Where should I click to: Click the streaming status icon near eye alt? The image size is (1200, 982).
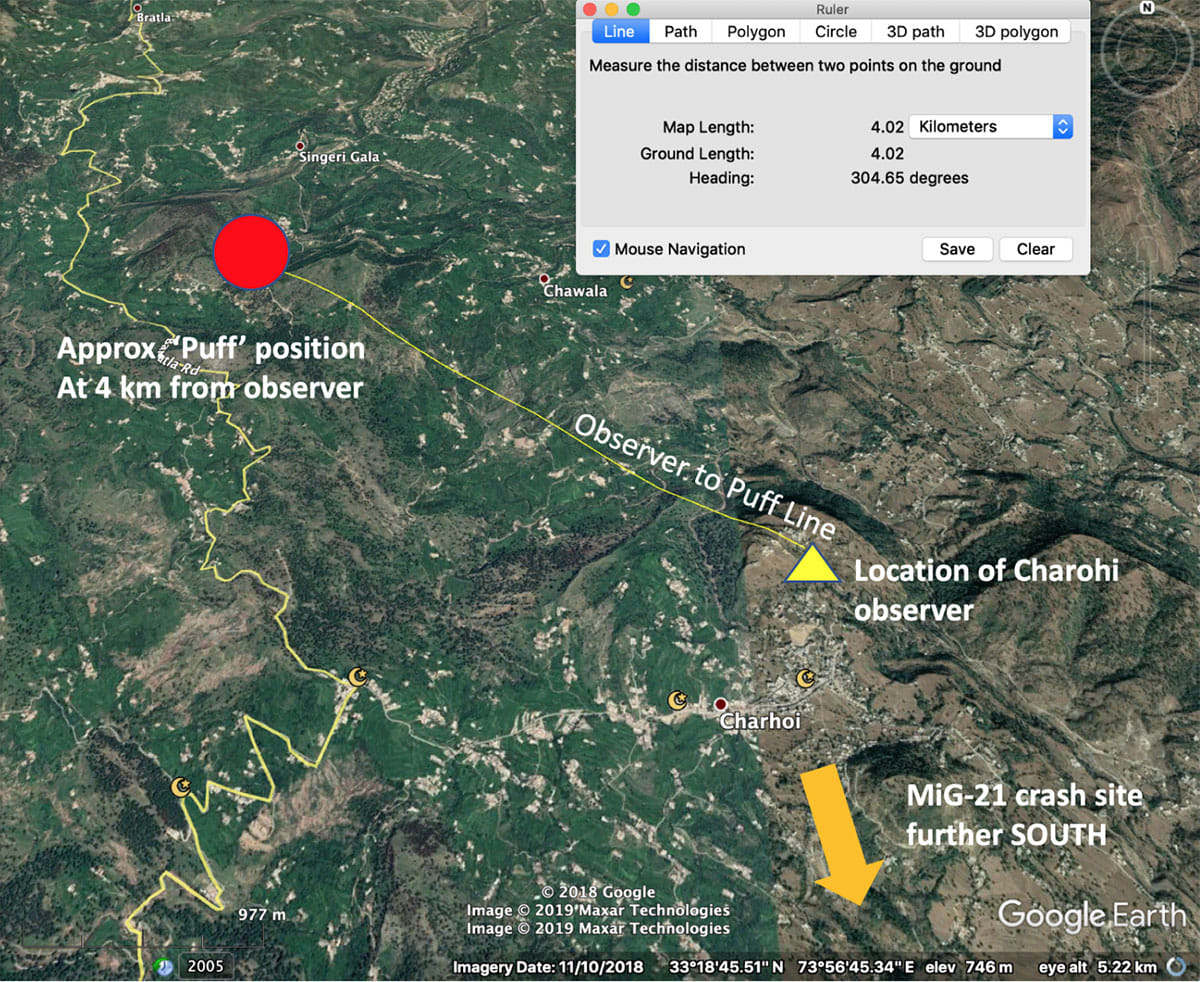point(1176,967)
